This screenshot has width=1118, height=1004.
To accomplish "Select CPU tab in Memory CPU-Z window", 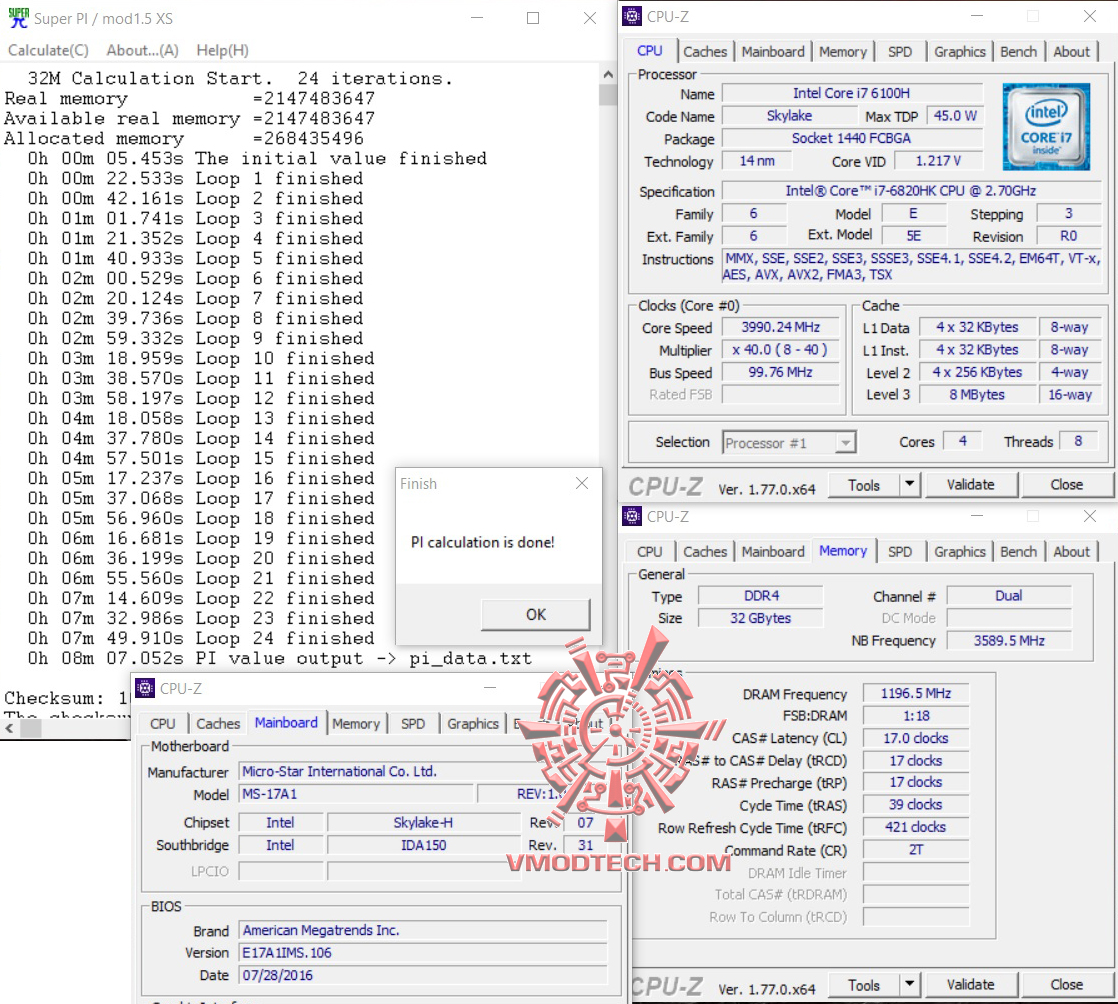I will tap(649, 551).
